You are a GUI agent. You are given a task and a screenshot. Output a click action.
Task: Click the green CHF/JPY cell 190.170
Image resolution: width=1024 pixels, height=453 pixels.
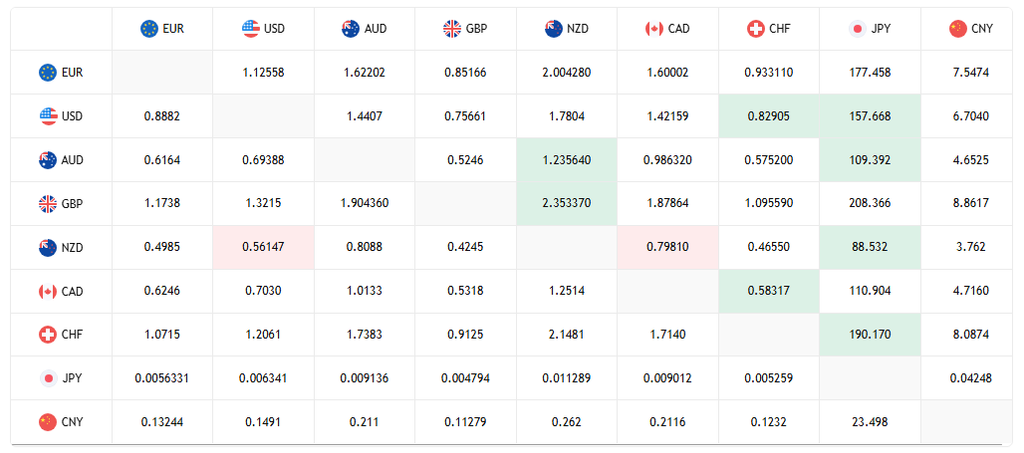(x=870, y=335)
